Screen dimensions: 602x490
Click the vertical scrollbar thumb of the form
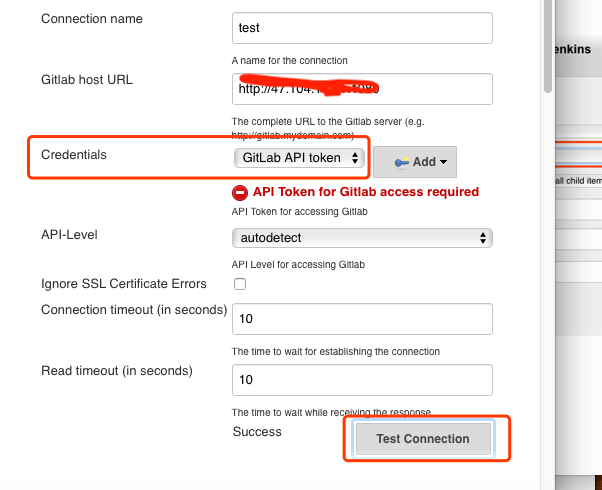(x=547, y=45)
